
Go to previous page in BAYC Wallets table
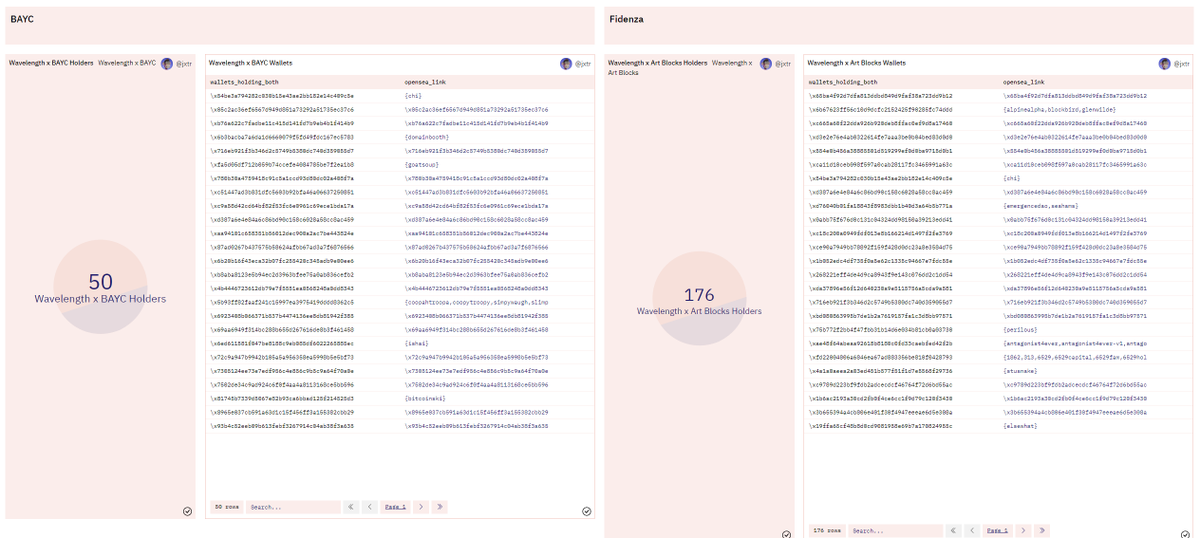pos(369,507)
